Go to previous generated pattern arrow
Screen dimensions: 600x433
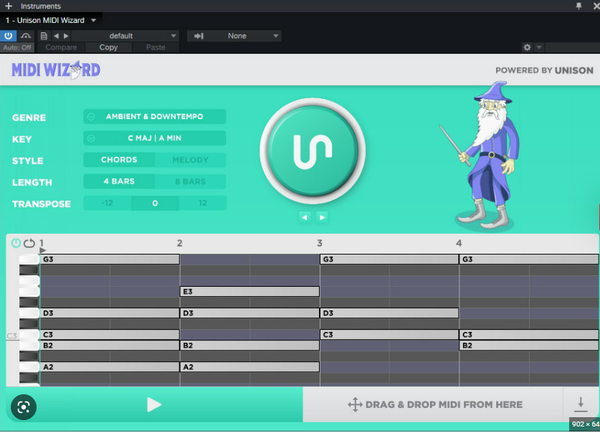[305, 217]
